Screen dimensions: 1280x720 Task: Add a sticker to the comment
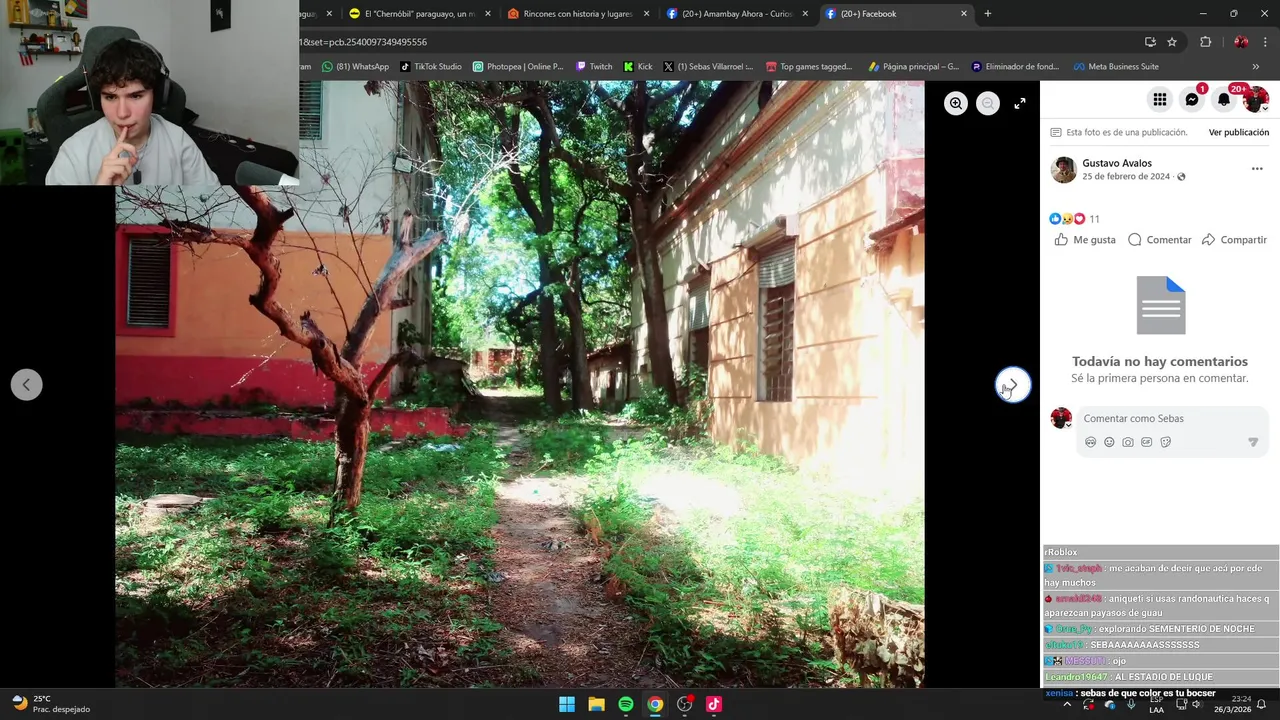(1166, 442)
